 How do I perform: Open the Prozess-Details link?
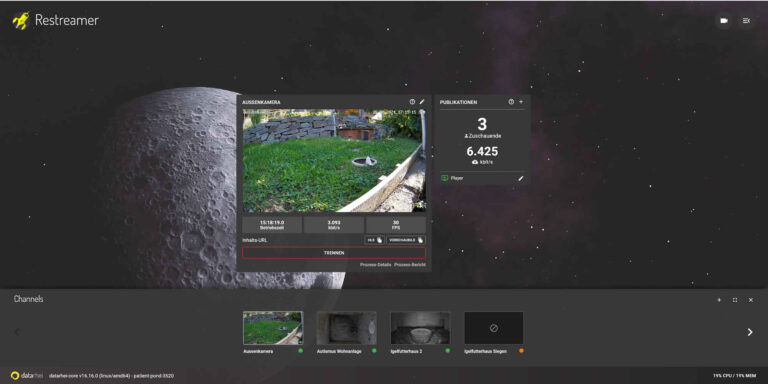click(376, 264)
